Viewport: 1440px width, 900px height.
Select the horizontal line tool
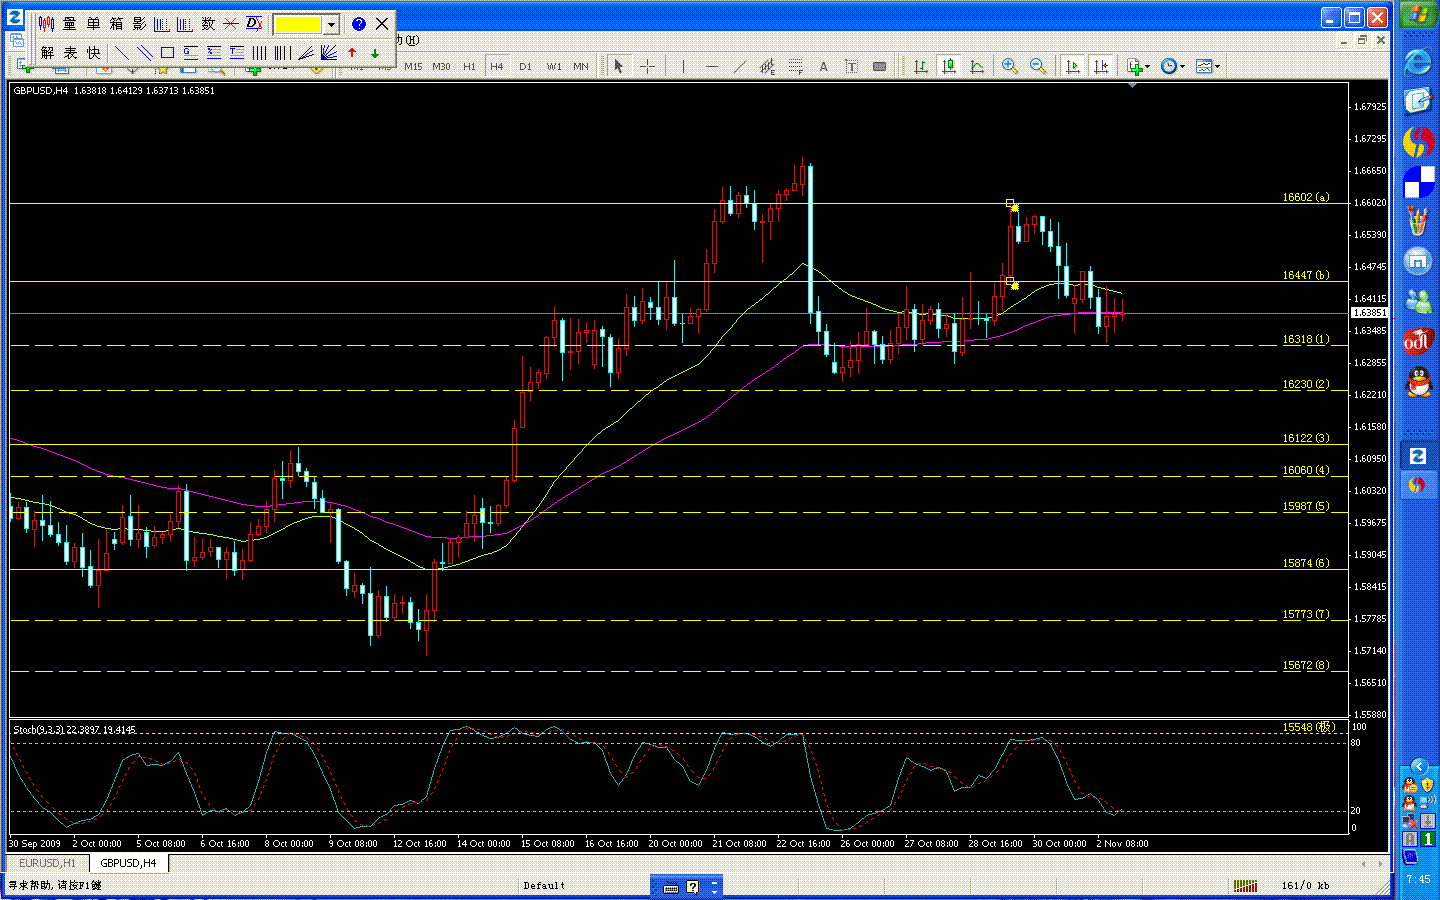pos(711,67)
